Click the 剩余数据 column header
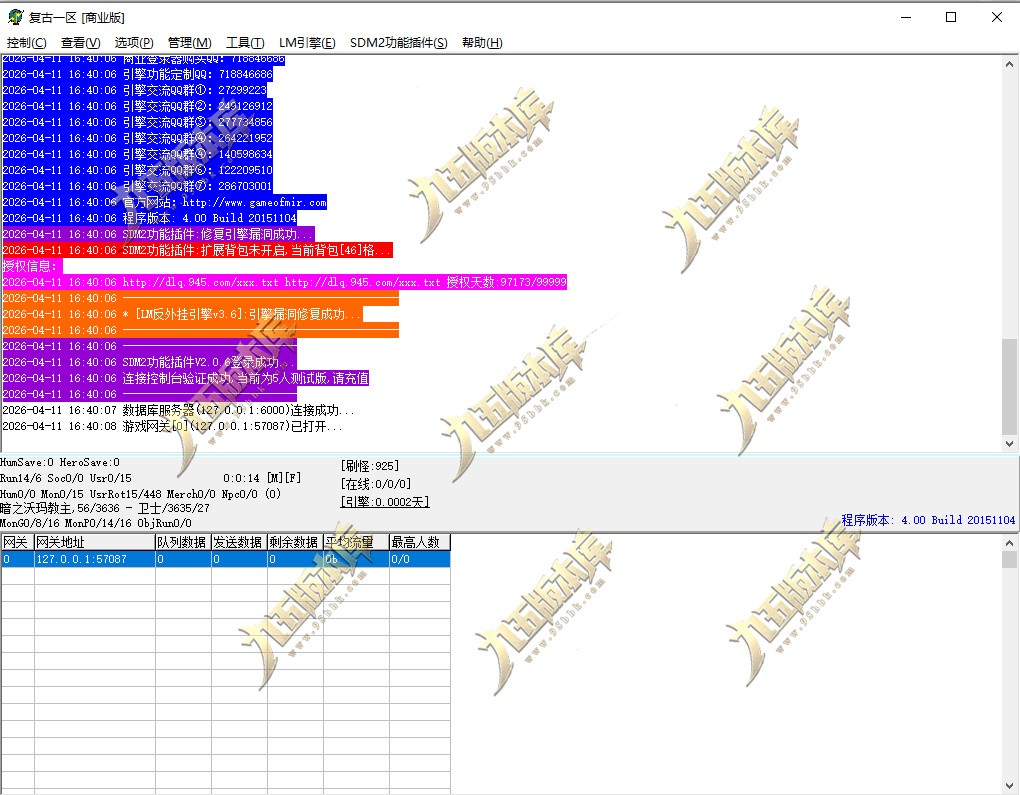This screenshot has width=1020, height=795. click(295, 542)
